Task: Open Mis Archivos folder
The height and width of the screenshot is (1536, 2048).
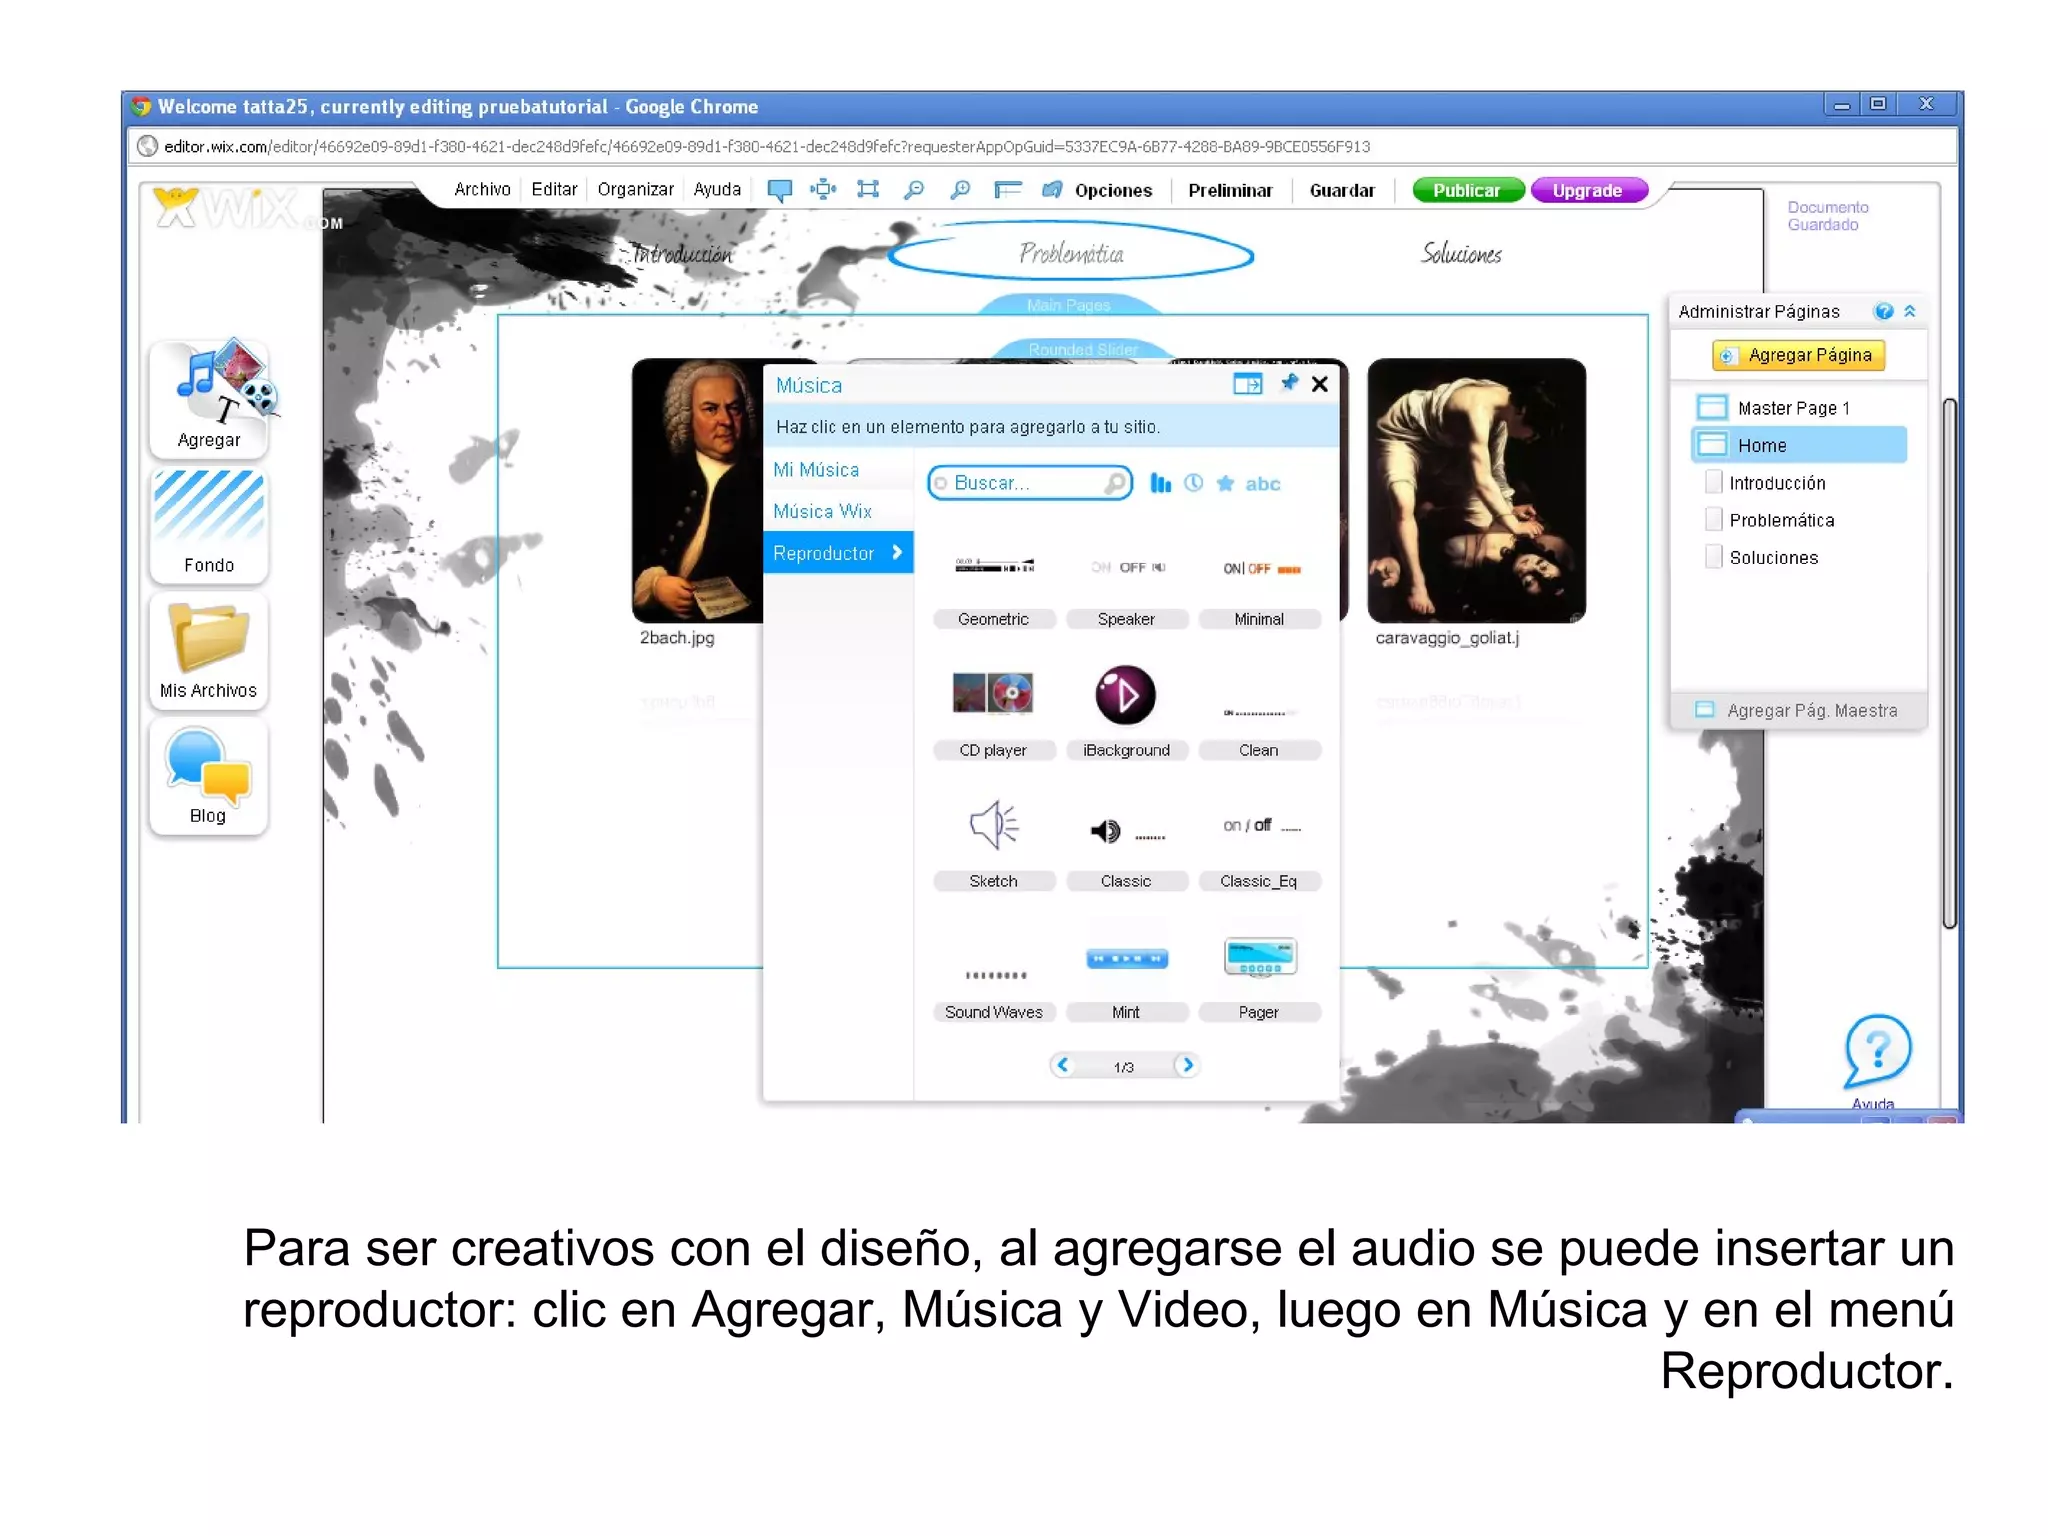Action: point(209,650)
